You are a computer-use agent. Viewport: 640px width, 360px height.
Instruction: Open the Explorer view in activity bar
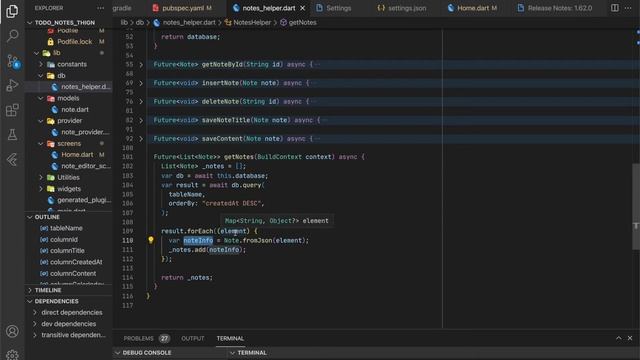tap(12, 11)
